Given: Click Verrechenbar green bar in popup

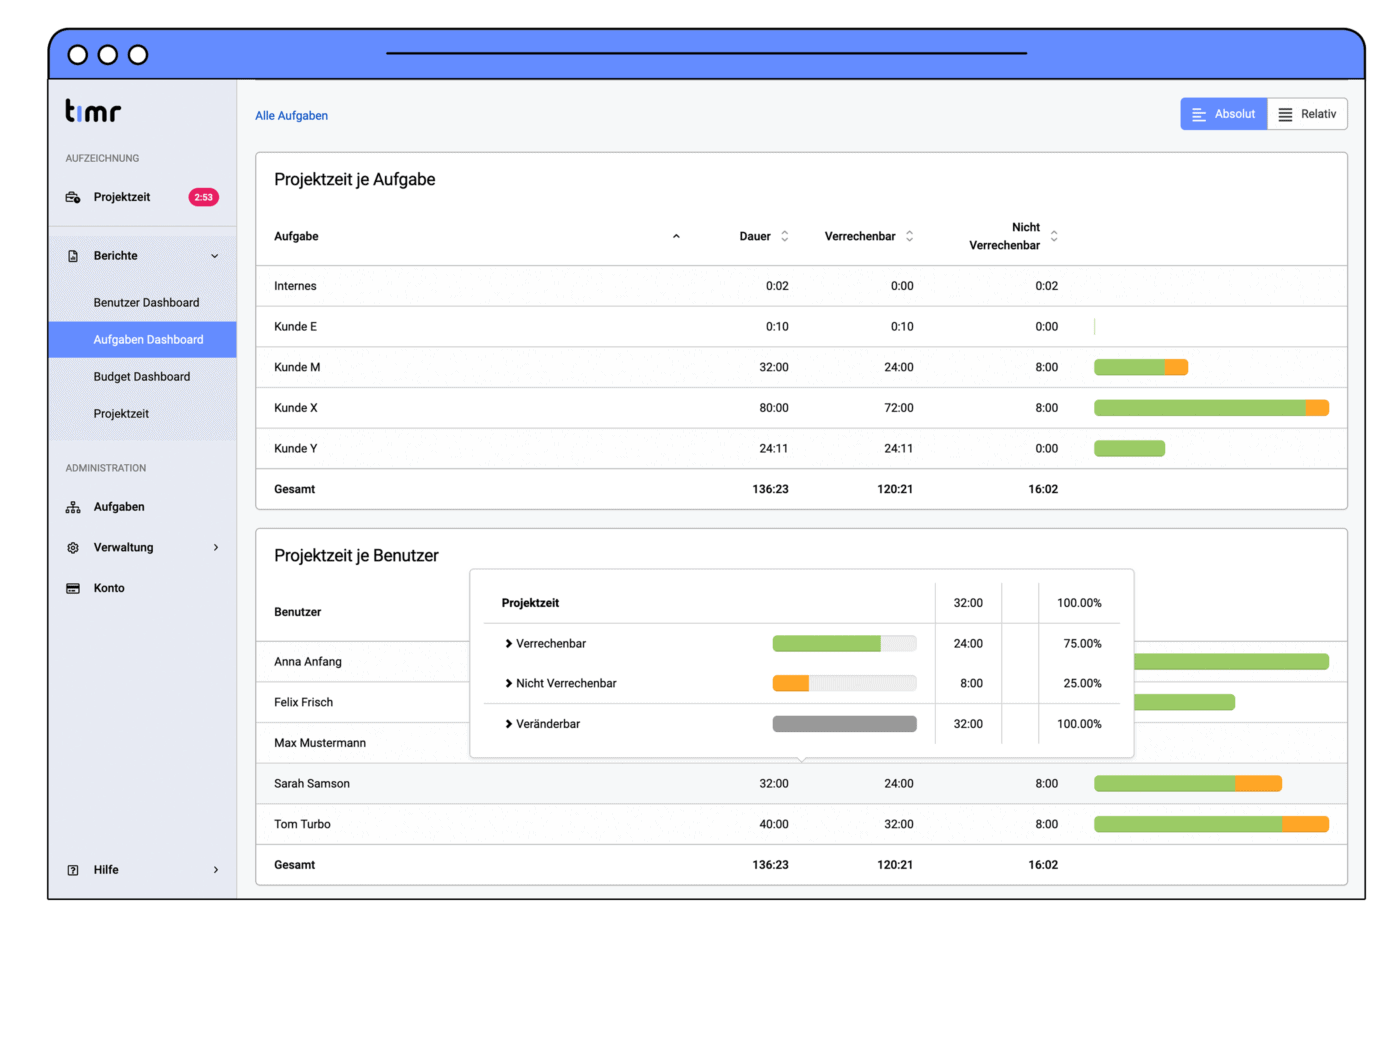Looking at the screenshot, I should click(826, 644).
